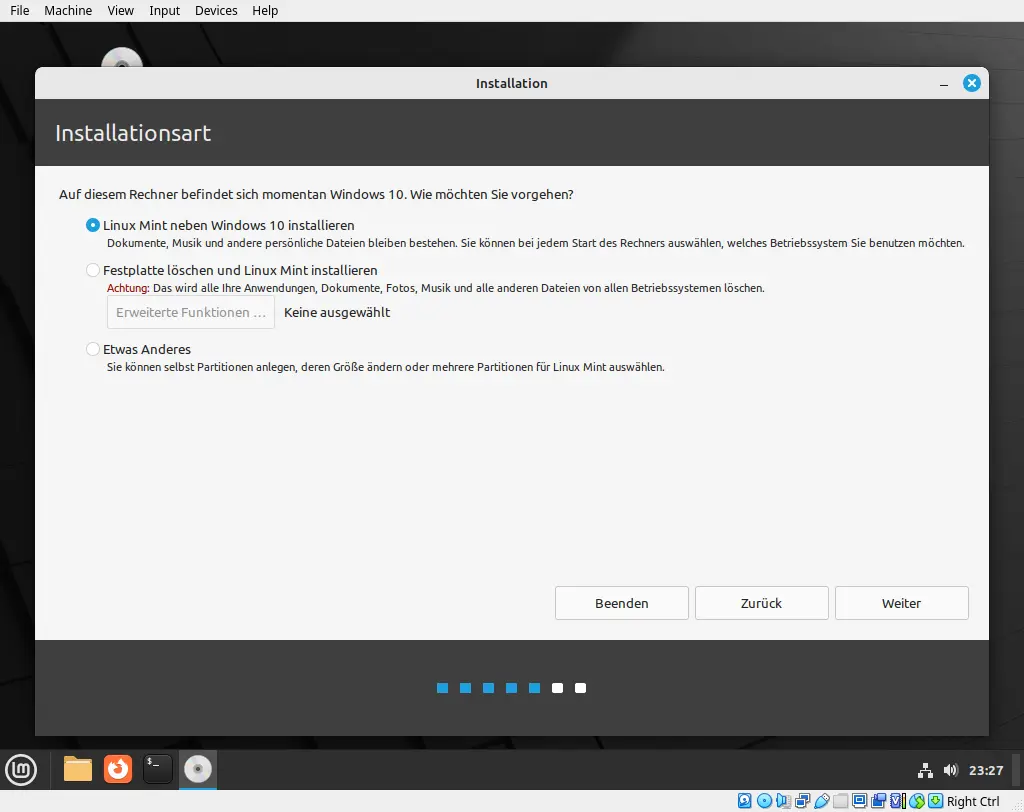Click the 23:27 clock in the Mint panel

point(985,770)
